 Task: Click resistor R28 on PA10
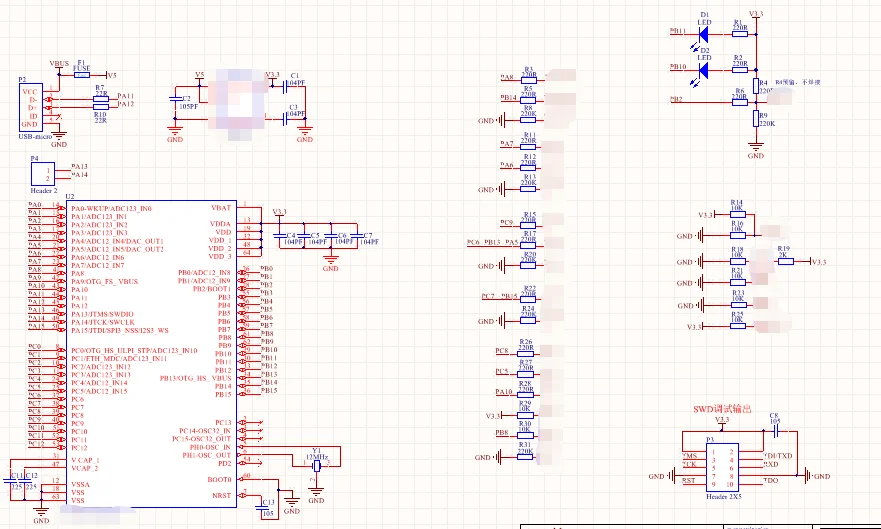[x=525, y=395]
